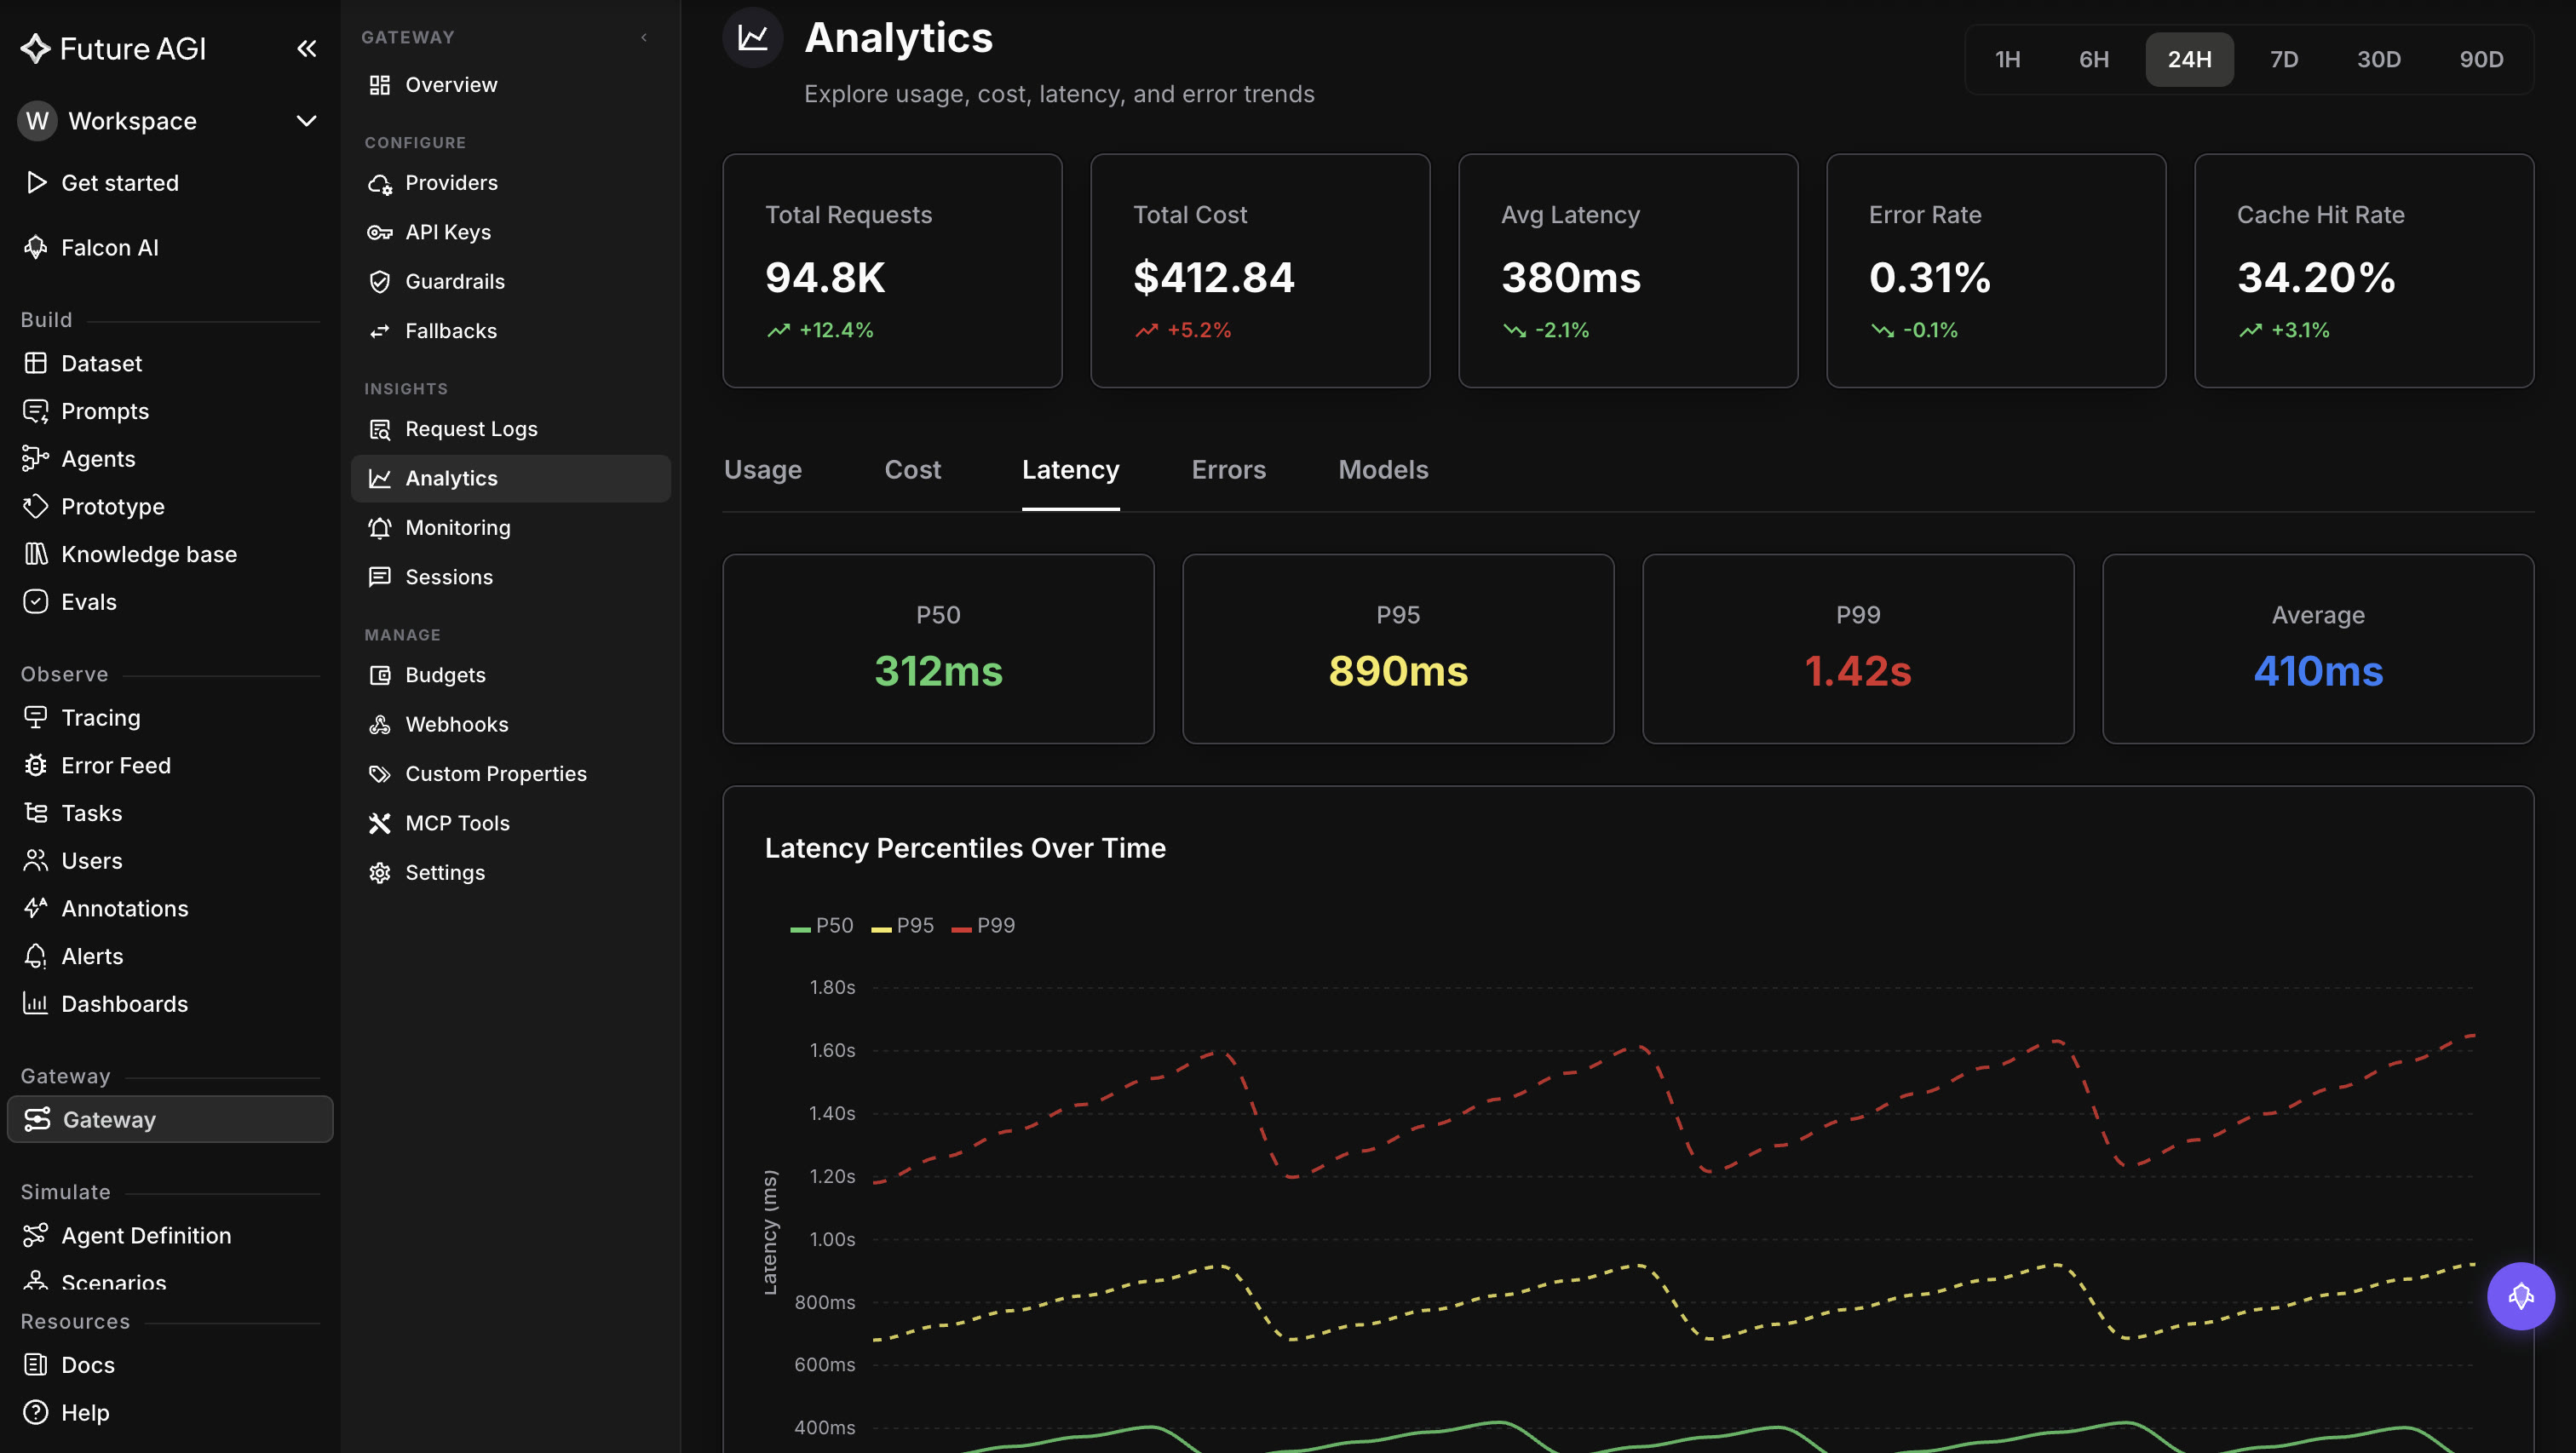Open the Knowledge base books icon
This screenshot has height=1453, width=2576.
click(x=36, y=554)
